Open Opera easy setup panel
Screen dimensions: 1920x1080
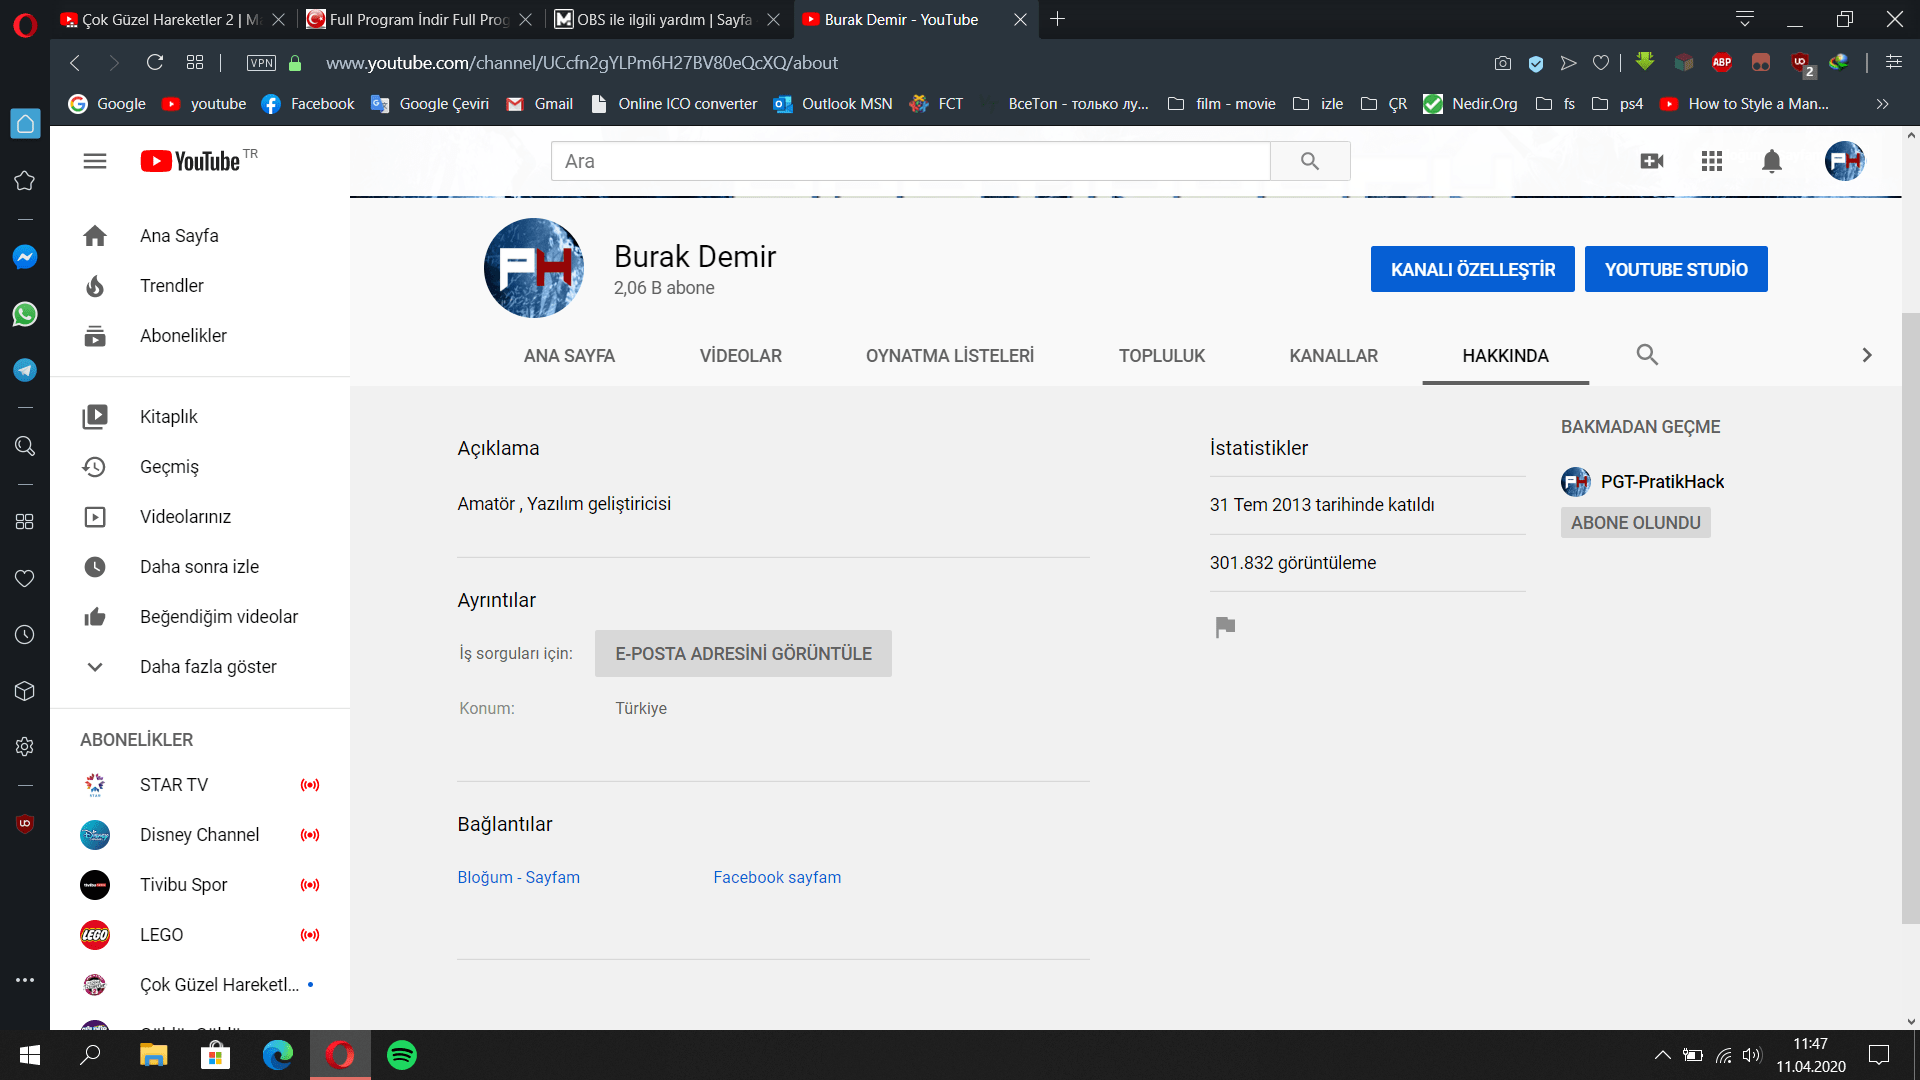1894,63
